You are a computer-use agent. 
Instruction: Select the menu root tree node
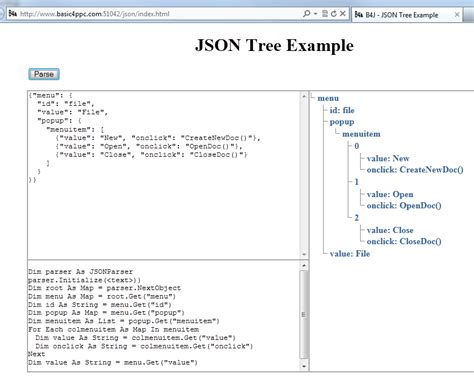click(x=328, y=98)
